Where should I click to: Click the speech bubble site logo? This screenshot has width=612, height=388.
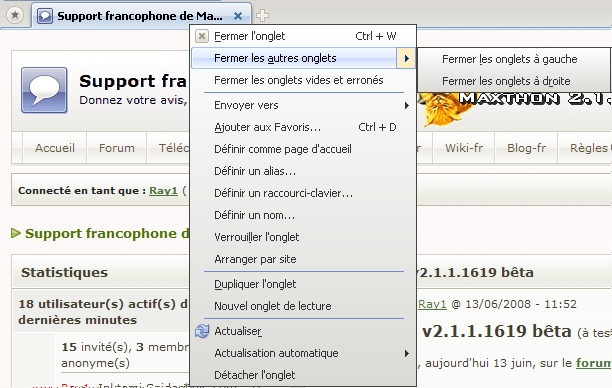tap(44, 90)
